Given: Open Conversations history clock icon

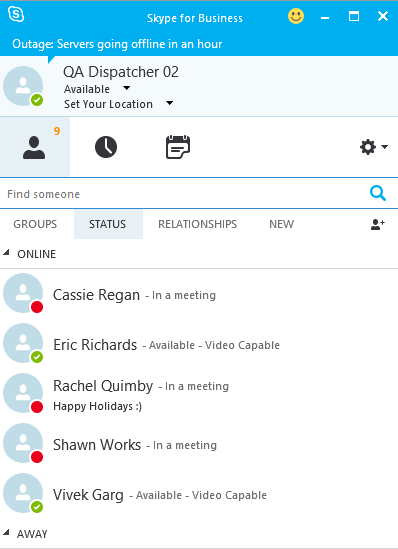Looking at the screenshot, I should 106,147.
